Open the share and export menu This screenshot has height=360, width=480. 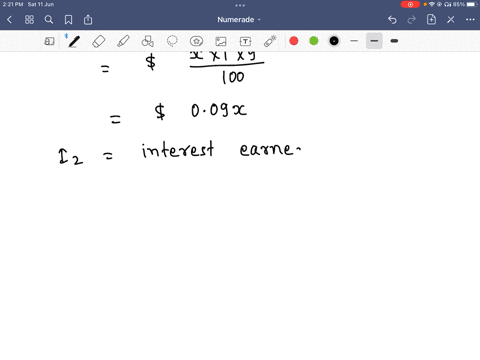tap(88, 20)
